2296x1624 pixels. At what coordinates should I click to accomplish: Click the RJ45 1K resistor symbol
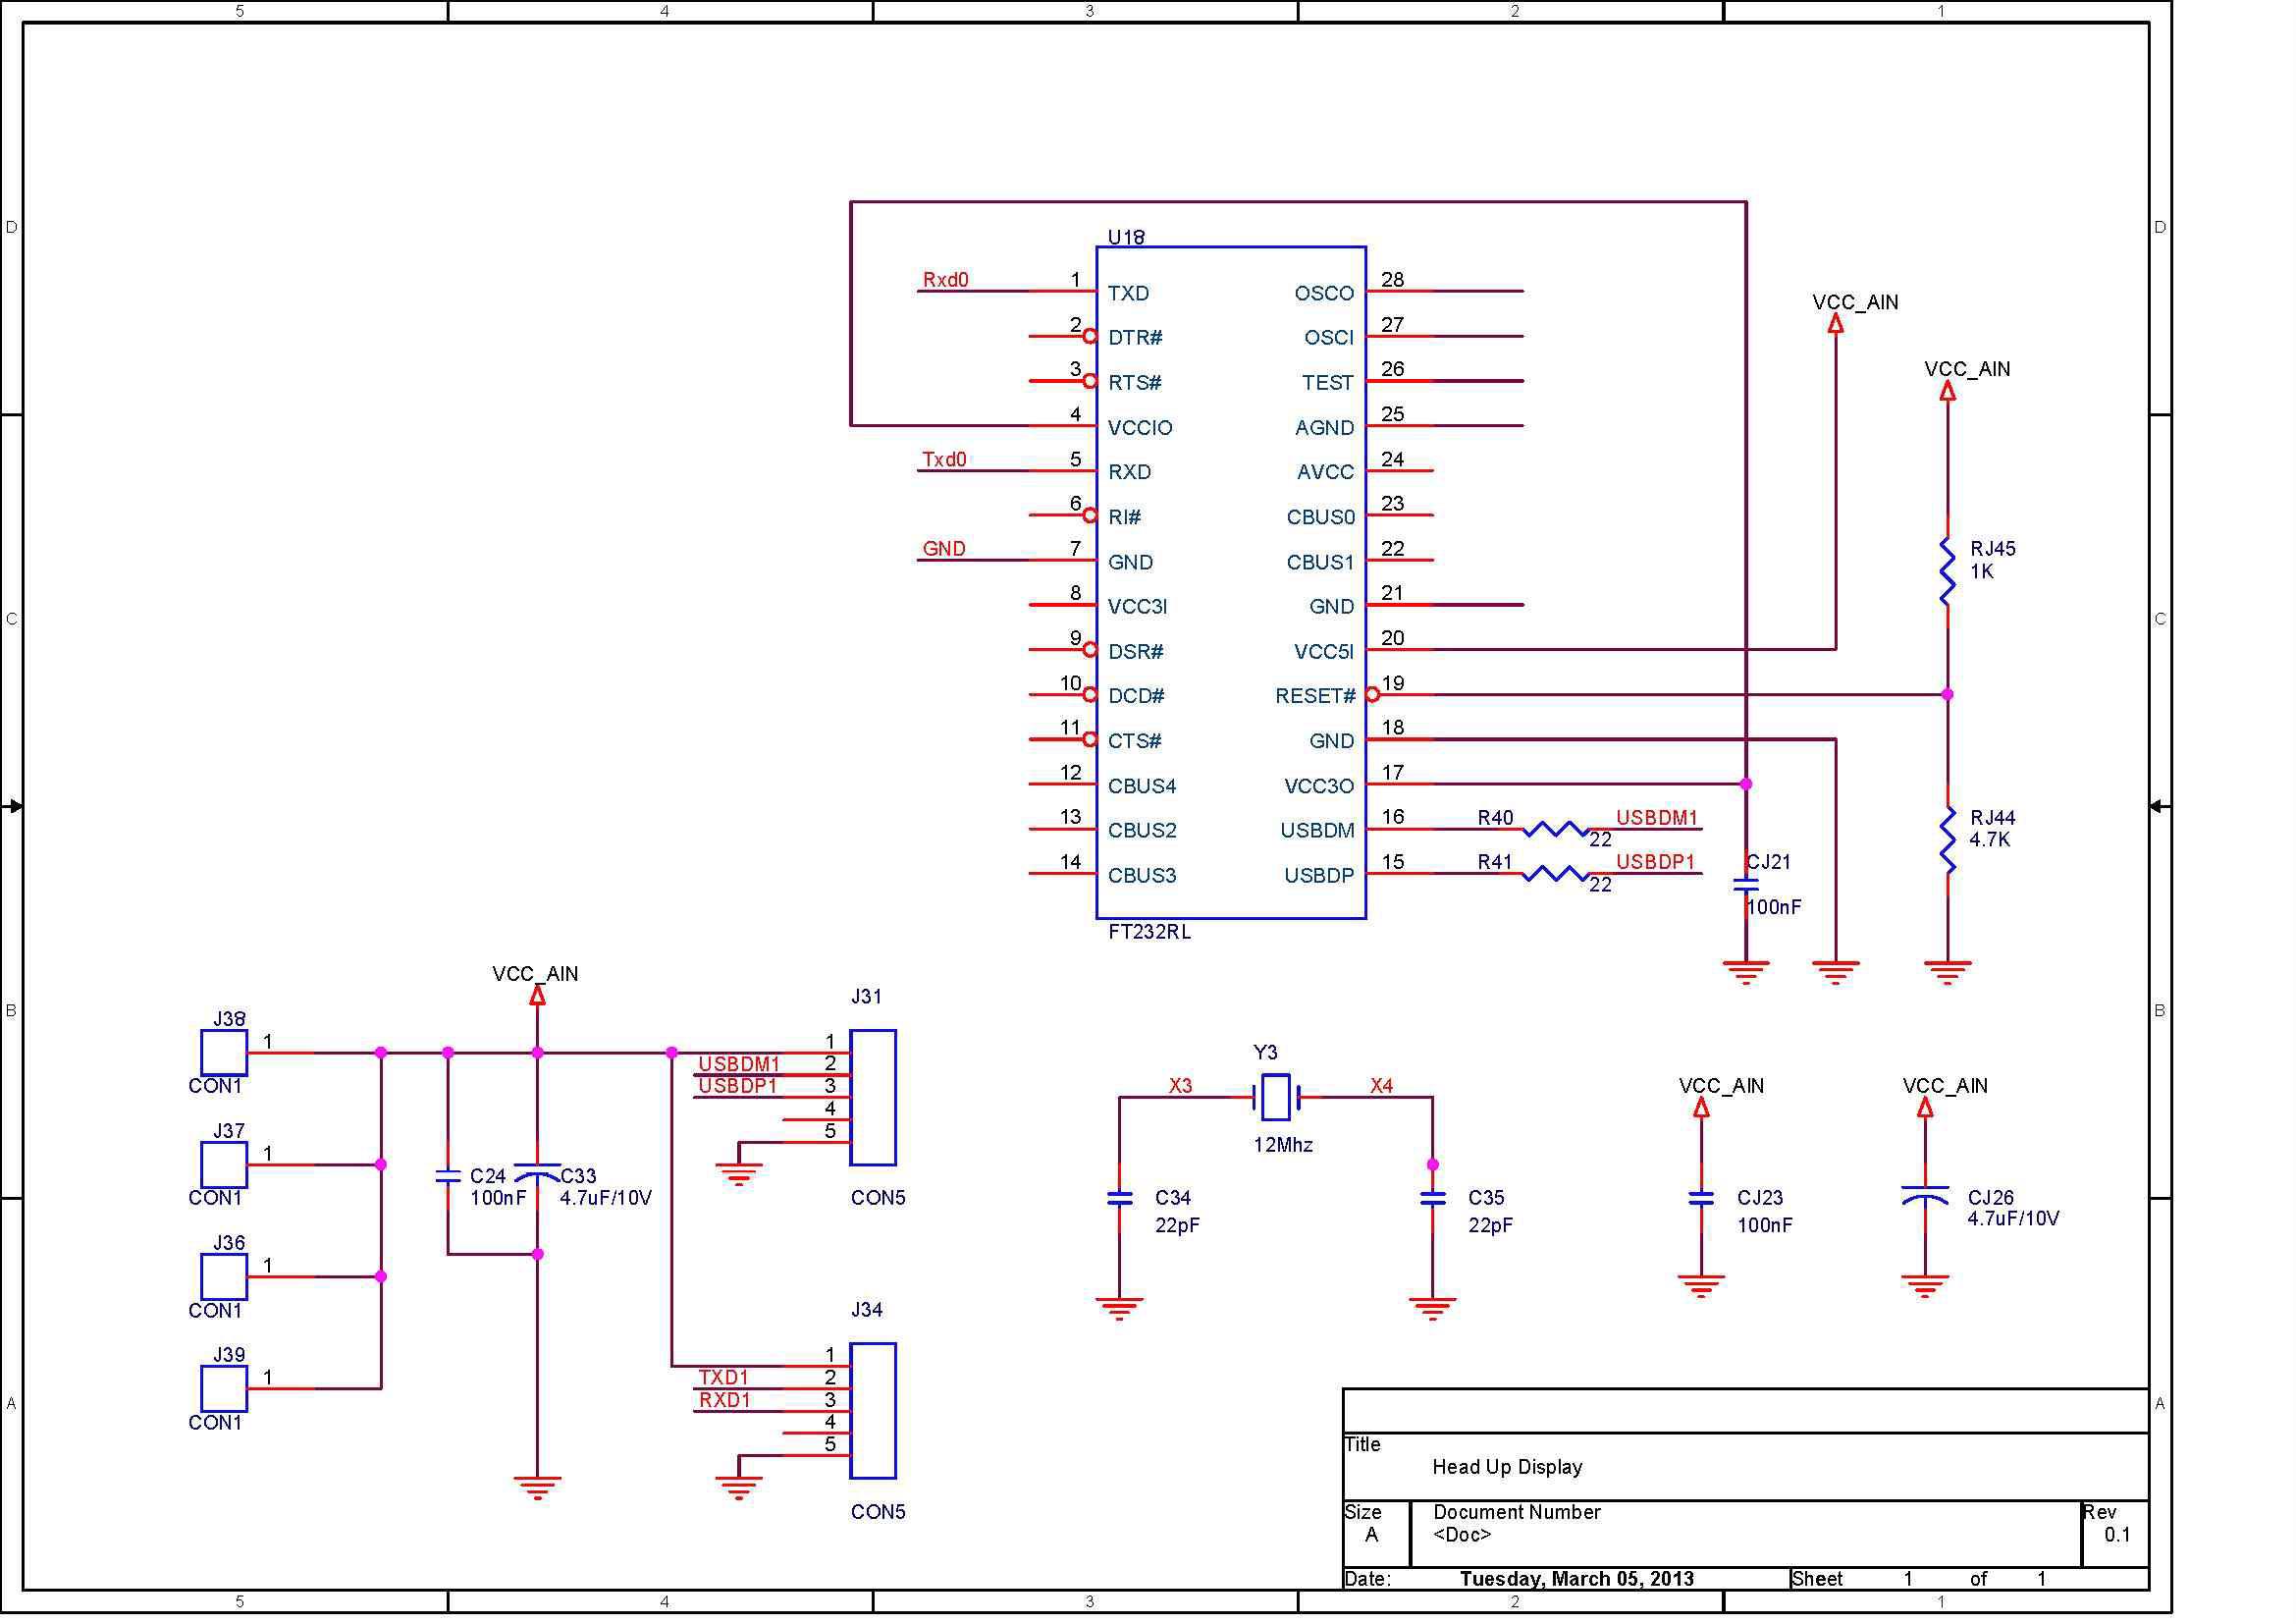click(1947, 571)
